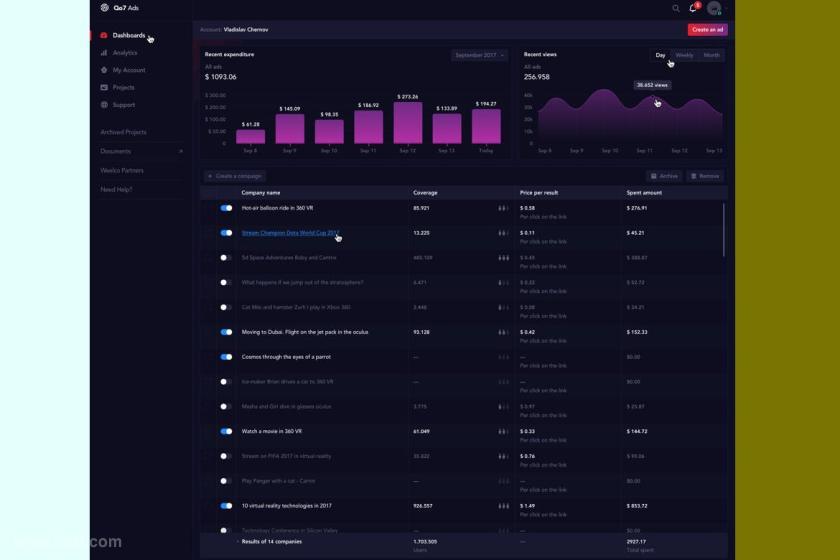
Task: Click coverage people icon for 10 virtual reality row
Action: (503, 506)
